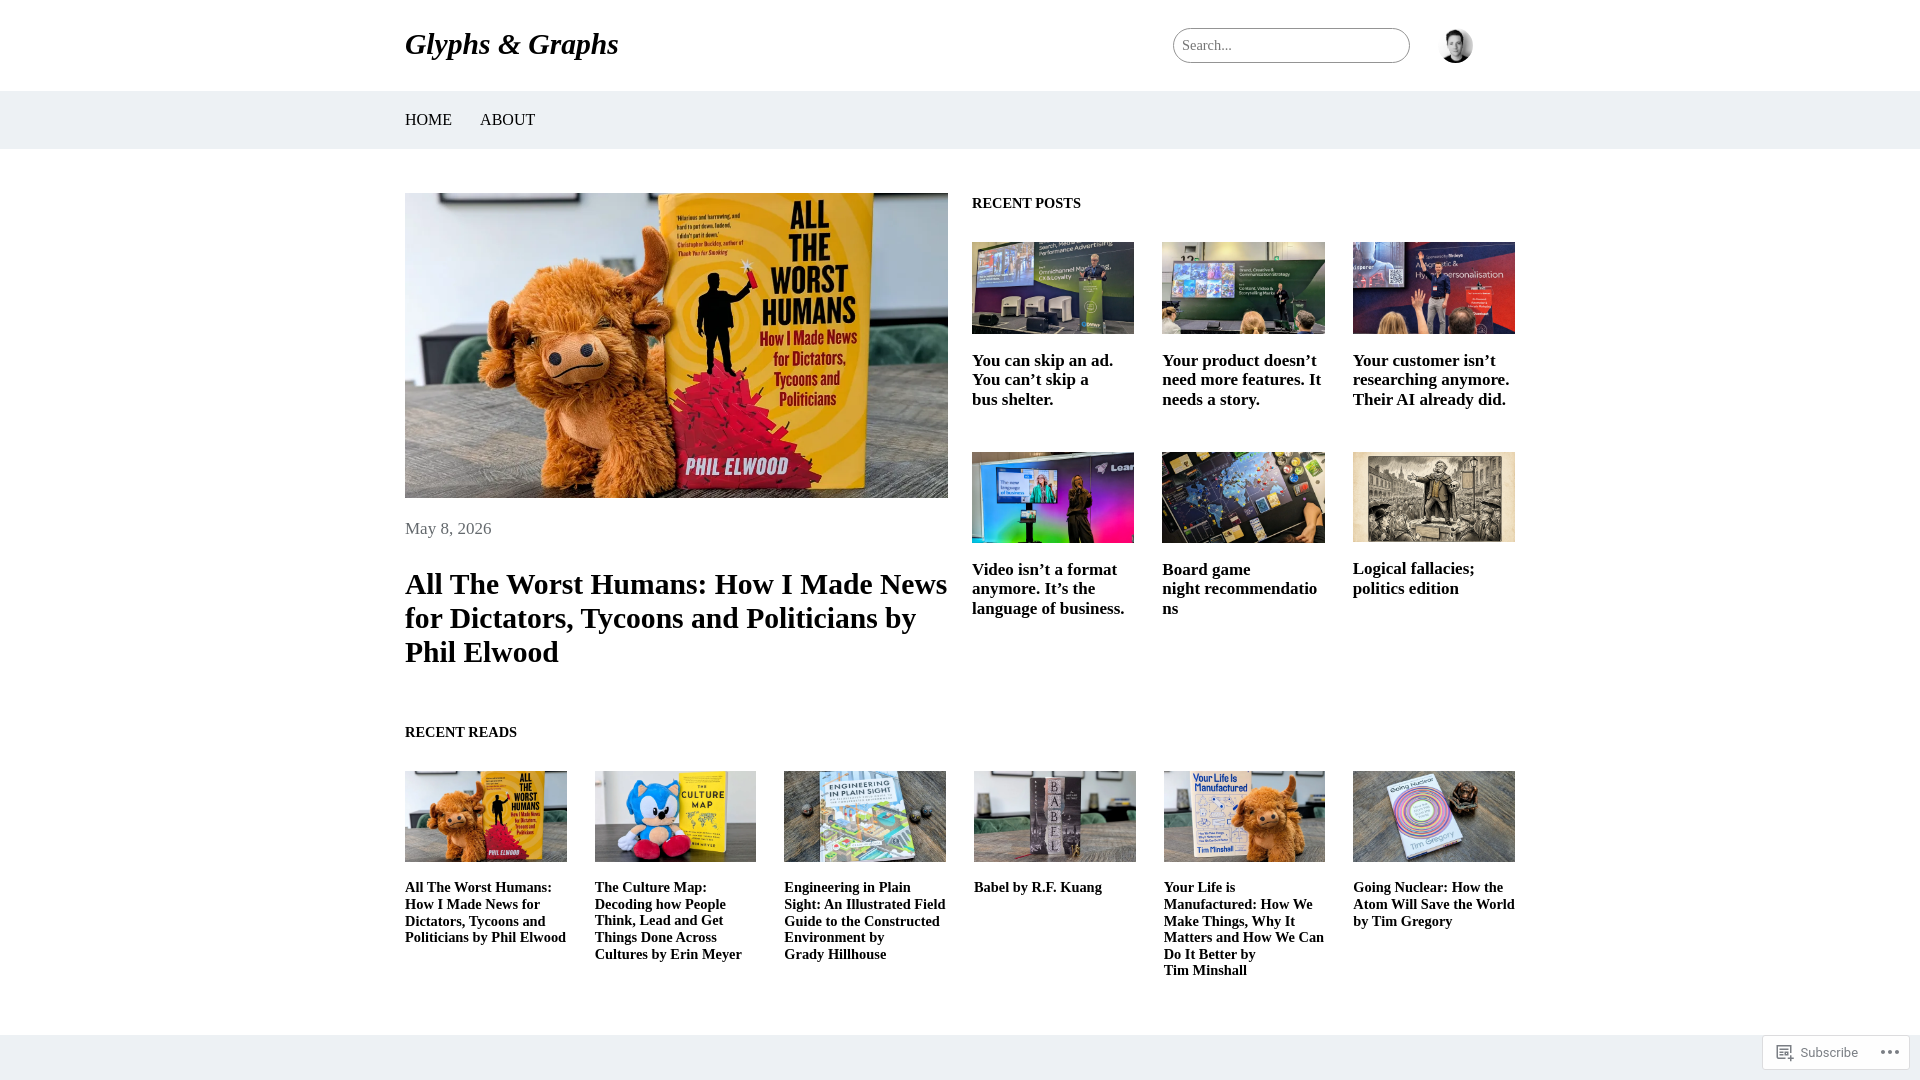This screenshot has height=1080, width=1920.
Task: Open Engineering in Plain Sight book thumbnail
Action: coord(865,816)
